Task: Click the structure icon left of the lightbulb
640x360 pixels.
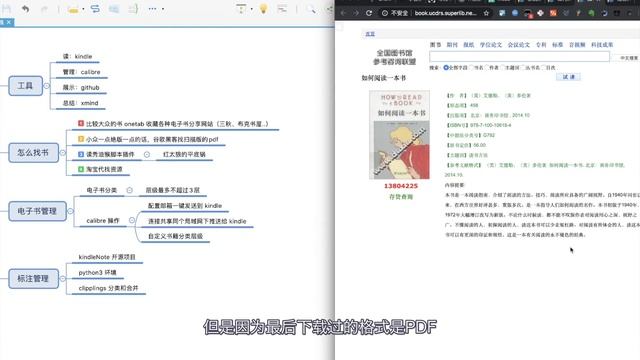Action: [241, 9]
